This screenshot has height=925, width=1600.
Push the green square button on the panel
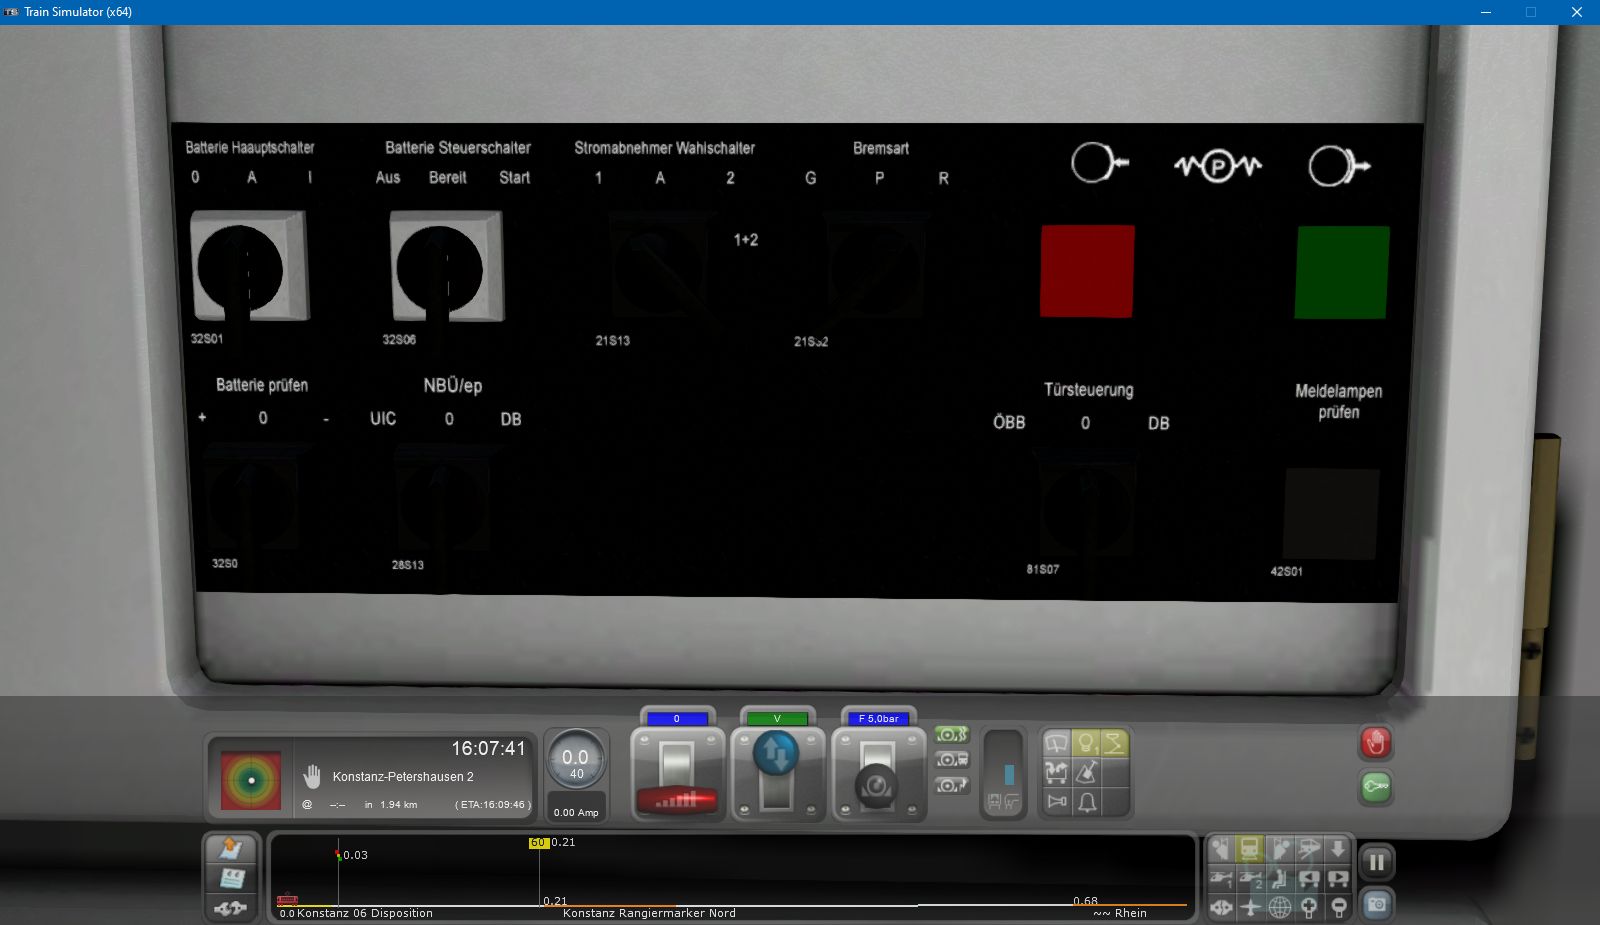coord(1342,272)
